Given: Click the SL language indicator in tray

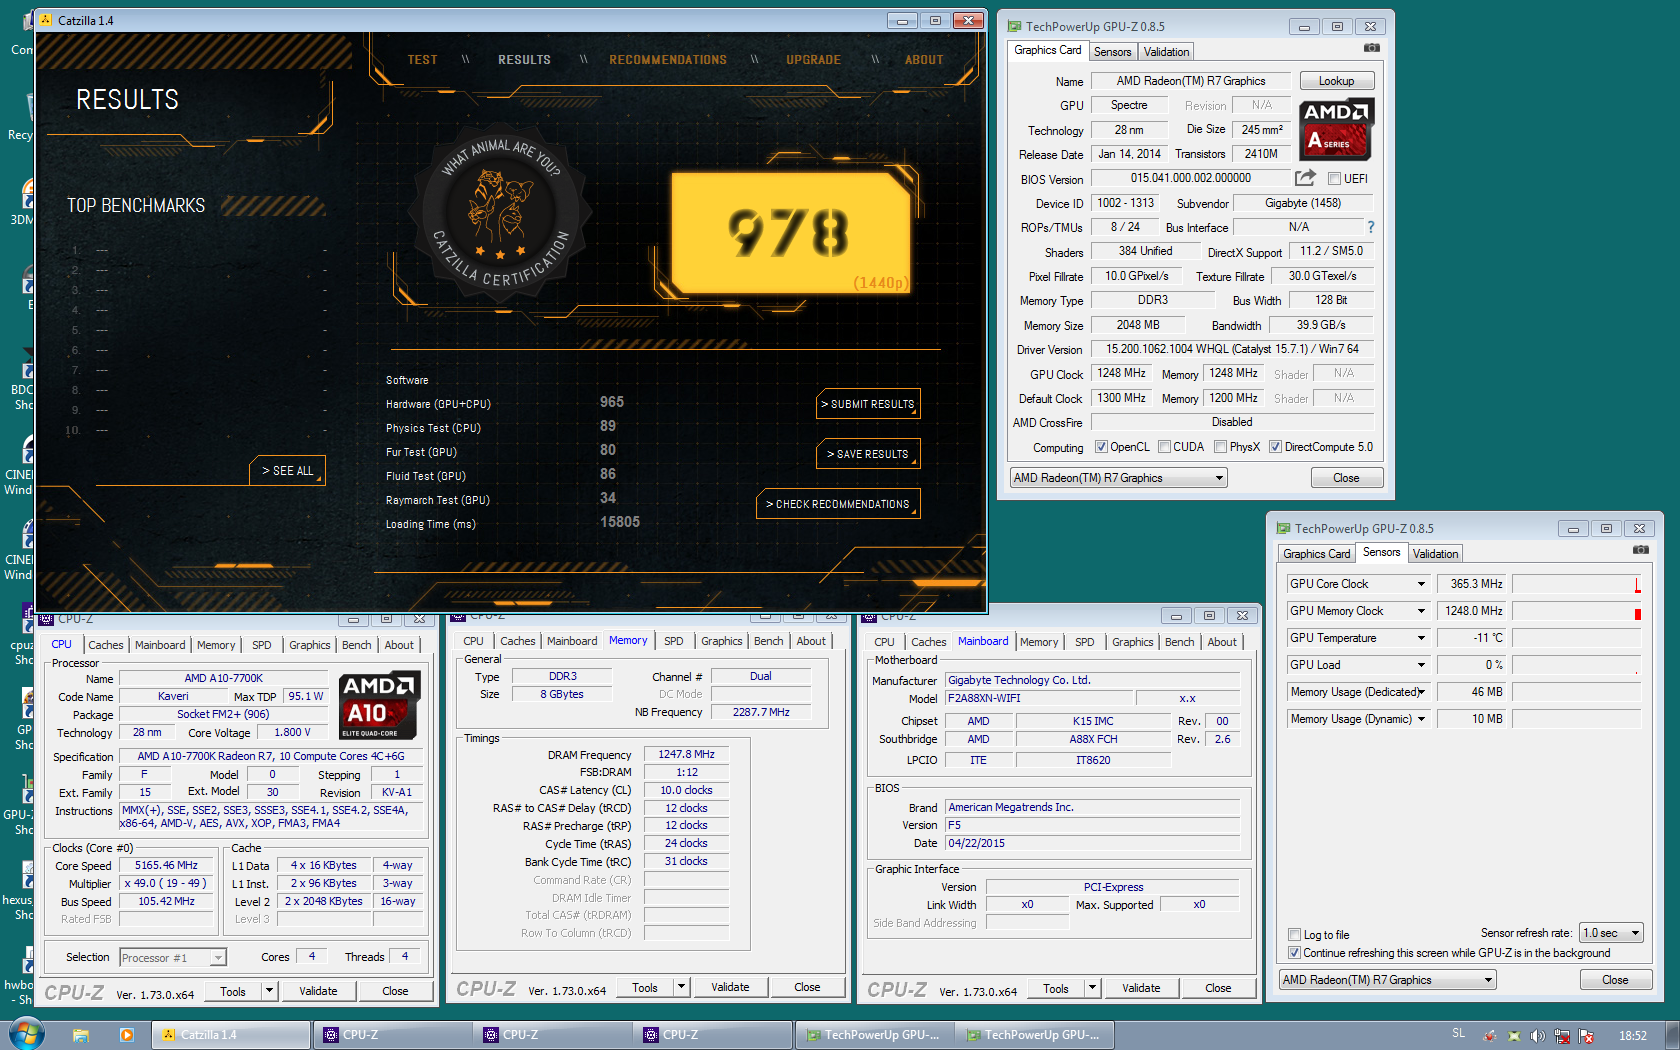Looking at the screenshot, I should (1458, 1034).
